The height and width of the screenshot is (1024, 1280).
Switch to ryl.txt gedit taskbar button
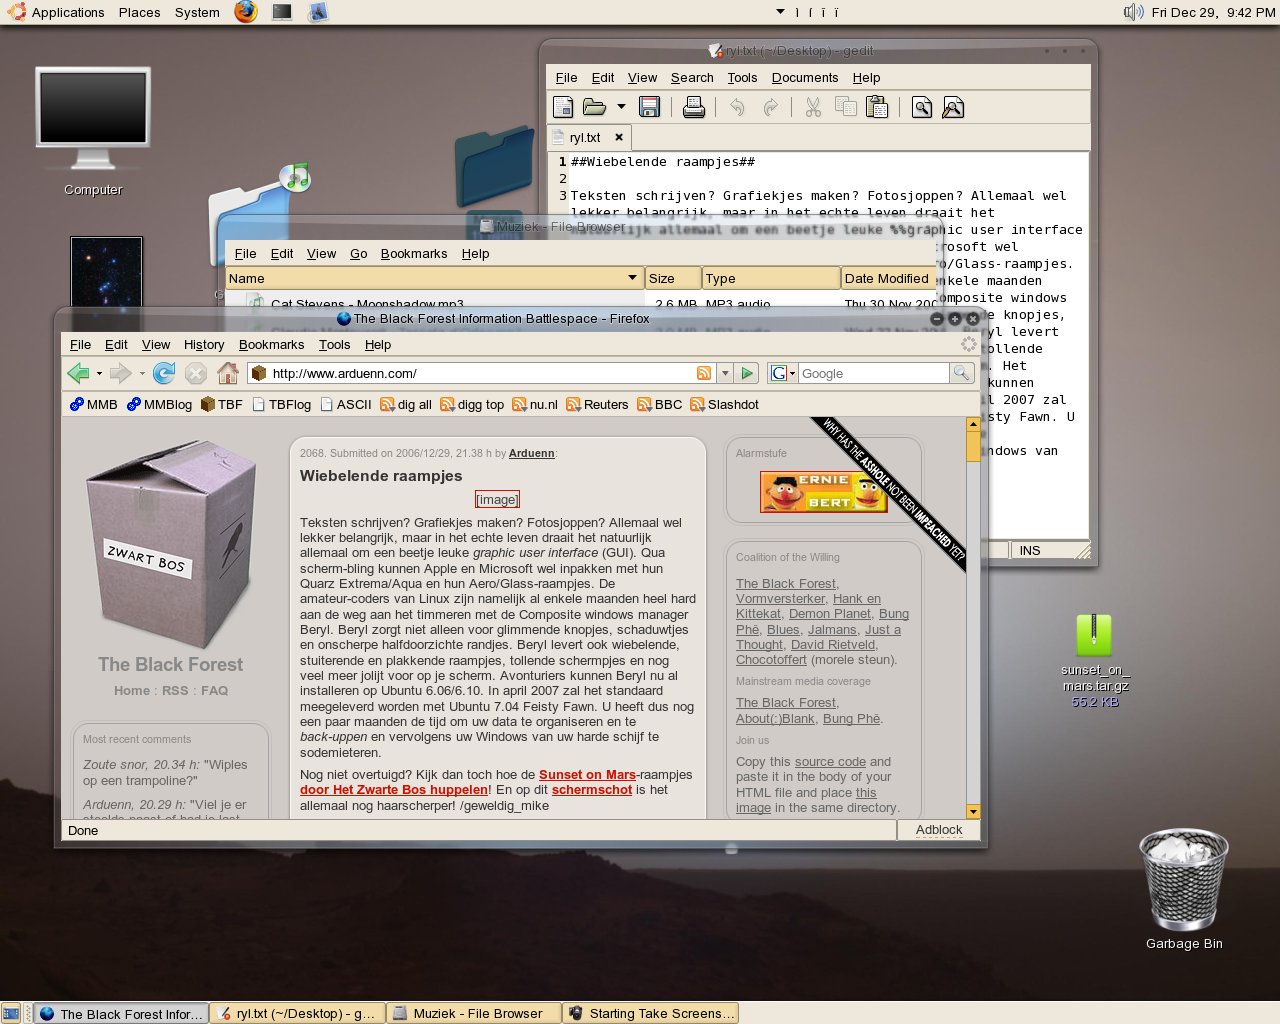pos(297,1013)
